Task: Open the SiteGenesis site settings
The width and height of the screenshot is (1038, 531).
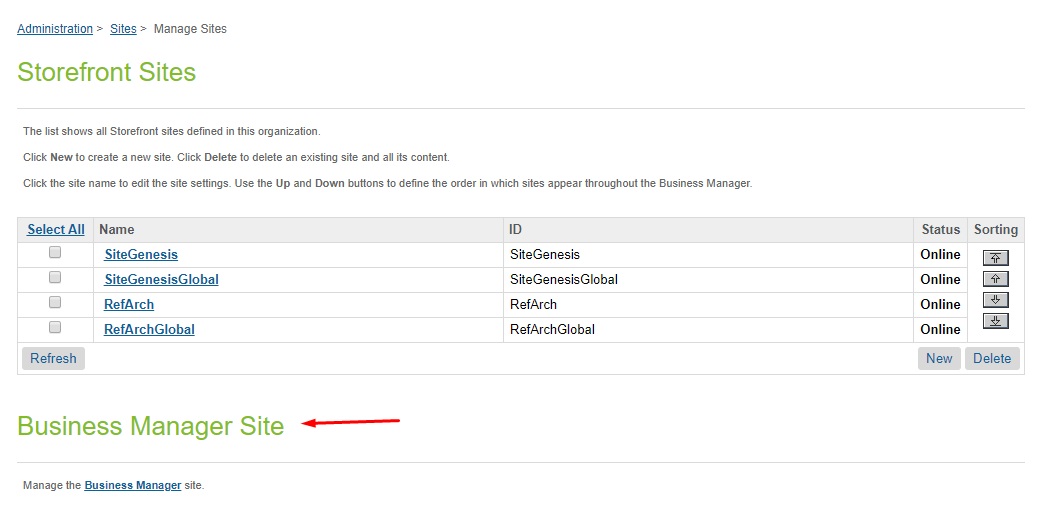Action: pyautogui.click(x=141, y=255)
